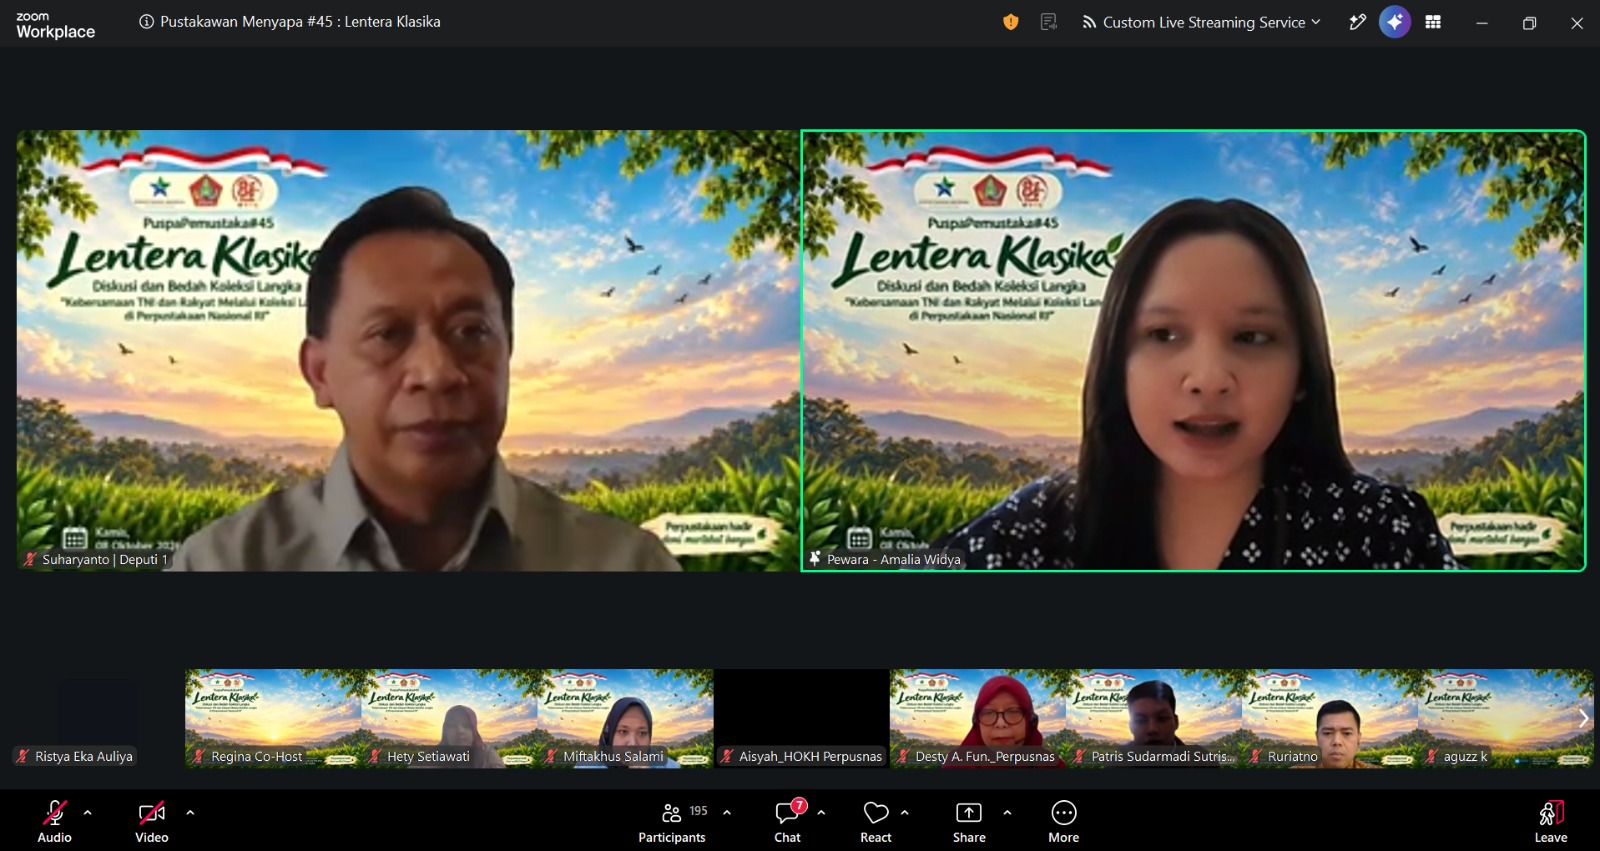This screenshot has width=1600, height=851.
Task: Click the annotation pen icon in title bar
Action: tap(1357, 22)
